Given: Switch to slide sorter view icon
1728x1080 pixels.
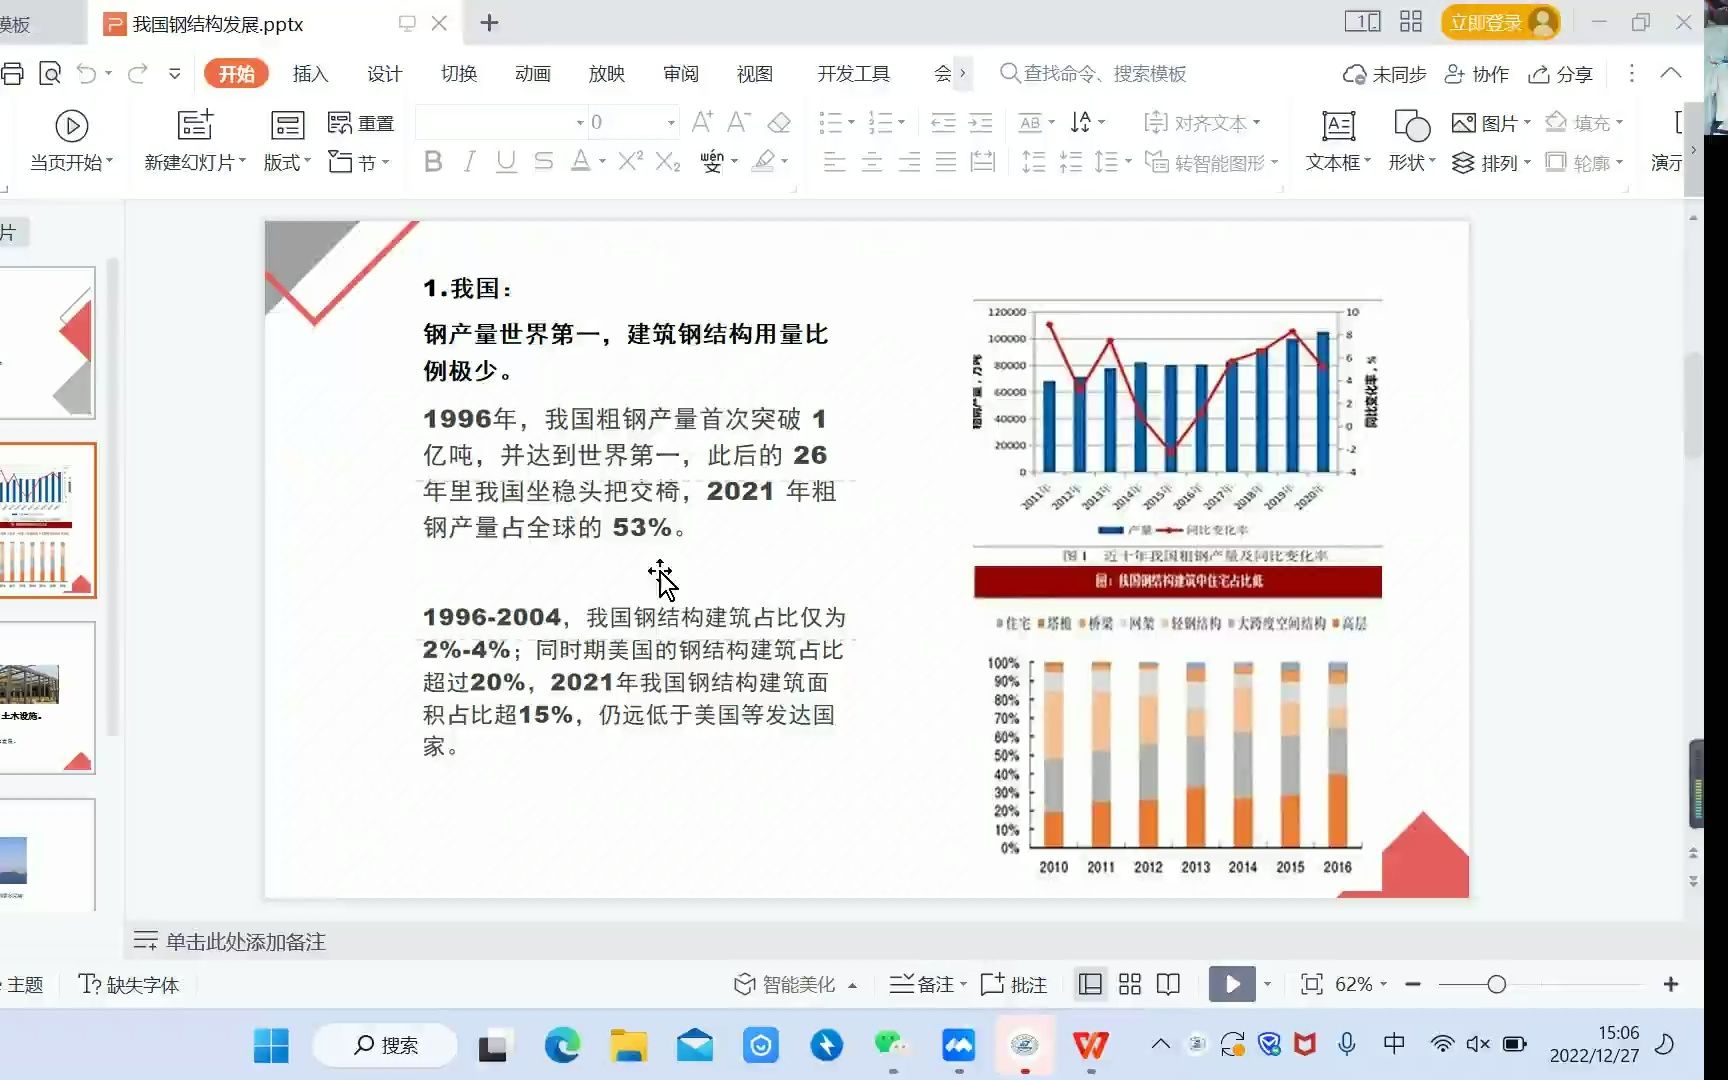Looking at the screenshot, I should 1129,984.
